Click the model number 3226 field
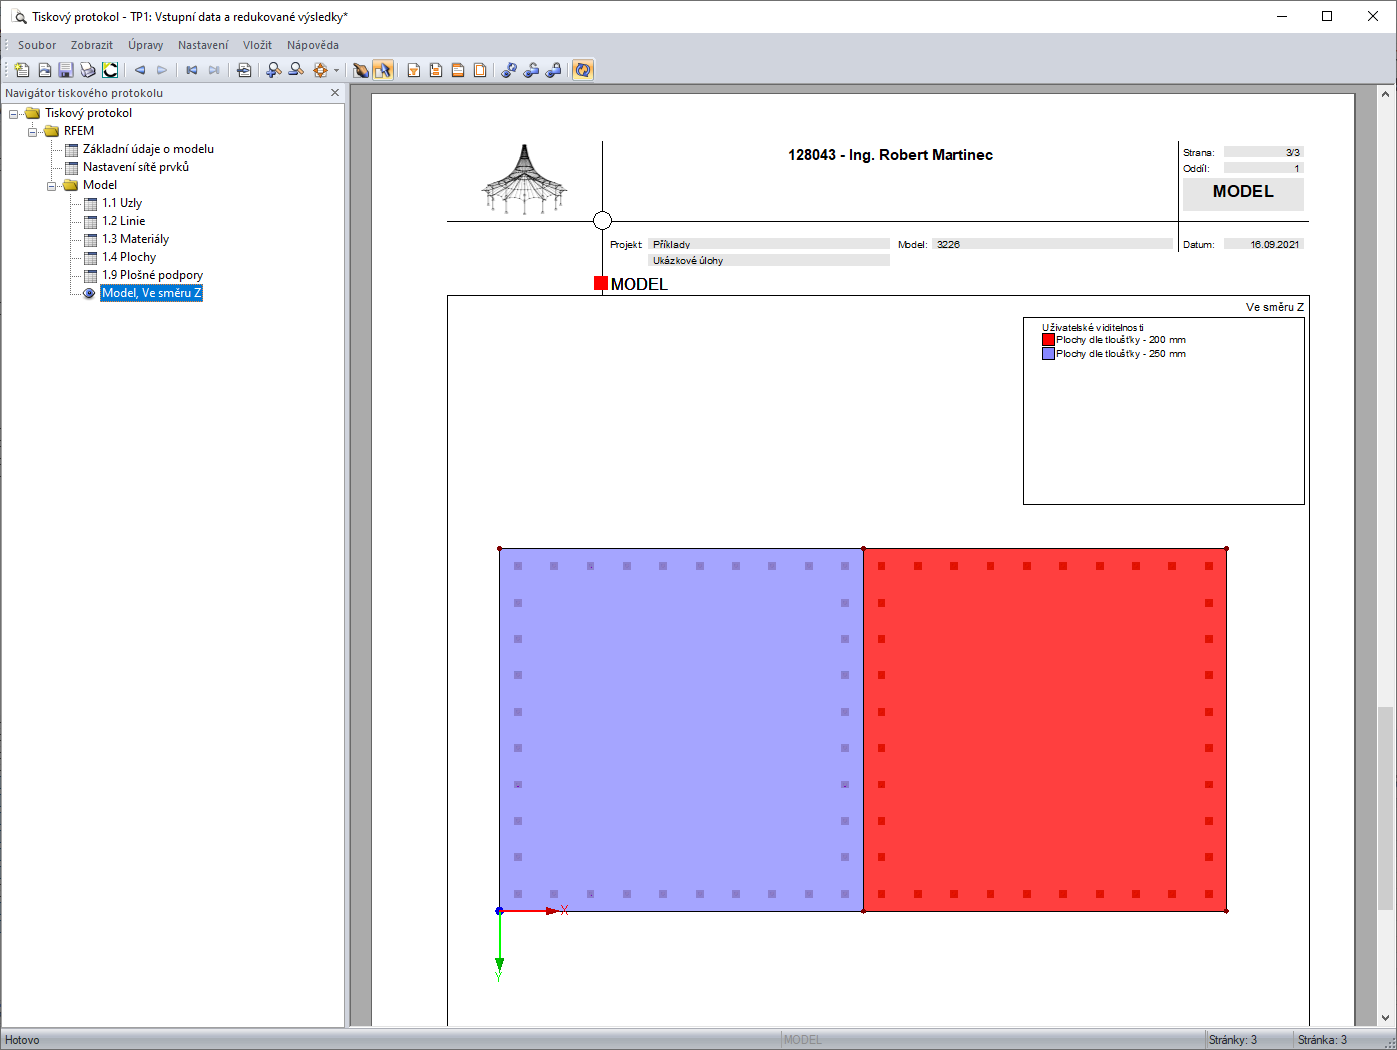 (1052, 244)
